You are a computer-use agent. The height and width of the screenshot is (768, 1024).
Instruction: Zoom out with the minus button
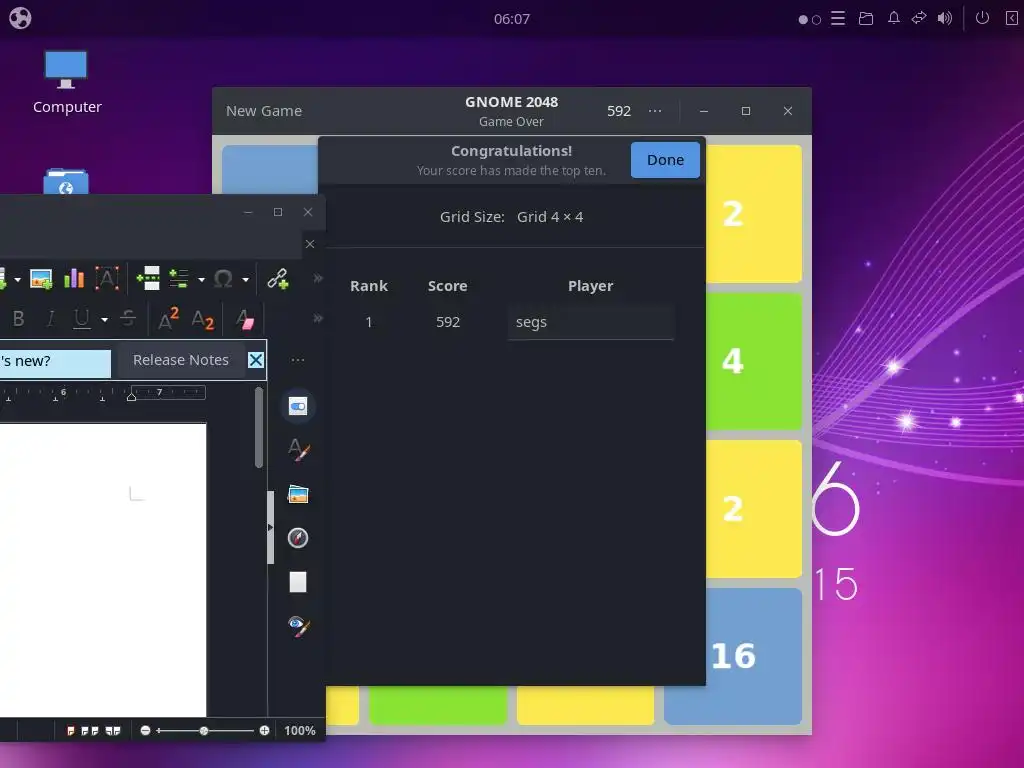pos(145,731)
